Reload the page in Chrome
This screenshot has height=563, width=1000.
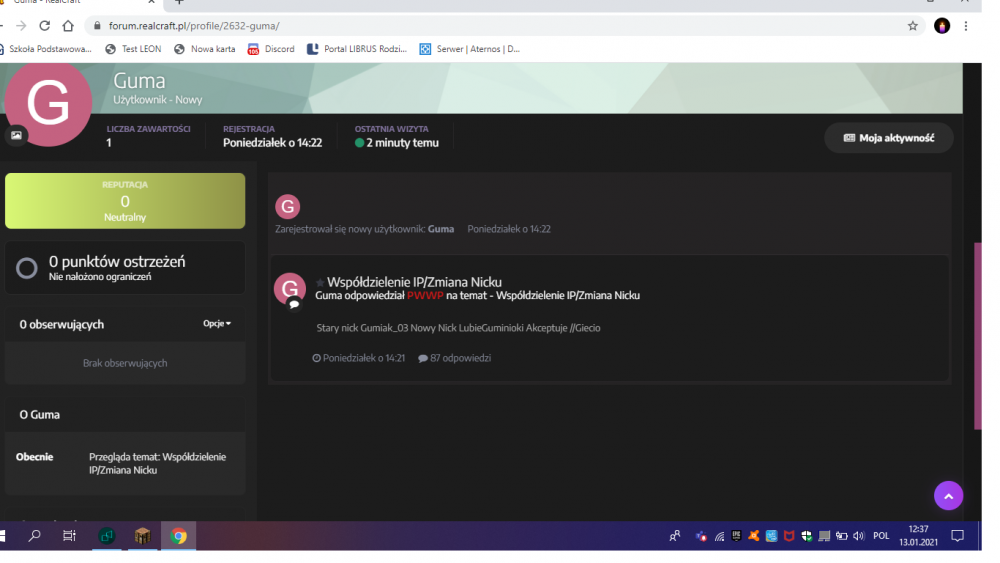coord(44,26)
